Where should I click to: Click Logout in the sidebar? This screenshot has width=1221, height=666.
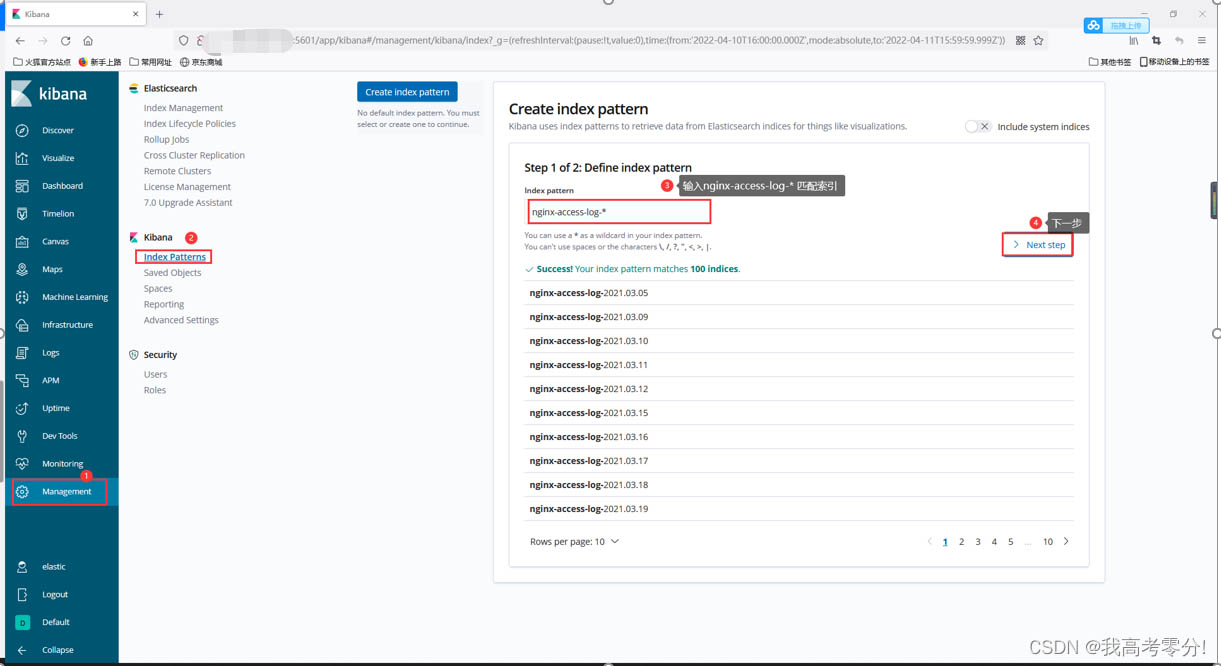click(x=55, y=595)
